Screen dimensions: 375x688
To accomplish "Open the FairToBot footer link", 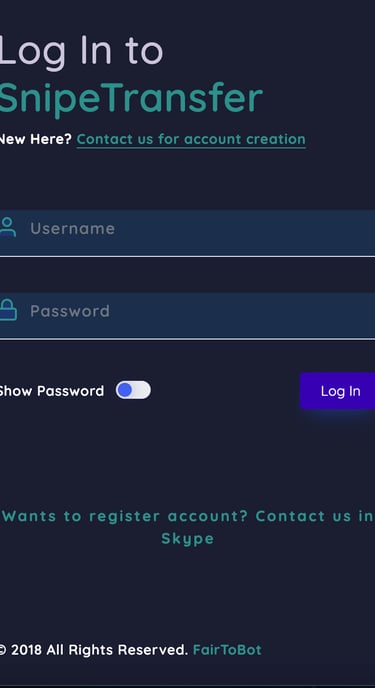I will (227, 649).
